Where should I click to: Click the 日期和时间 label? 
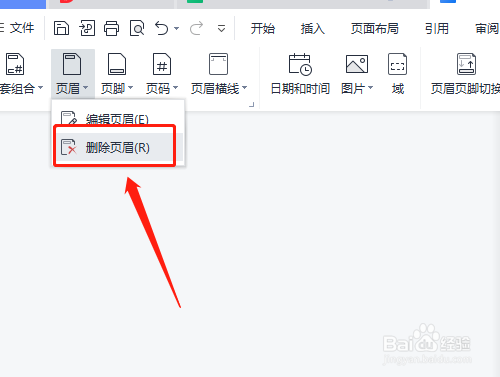tap(300, 89)
